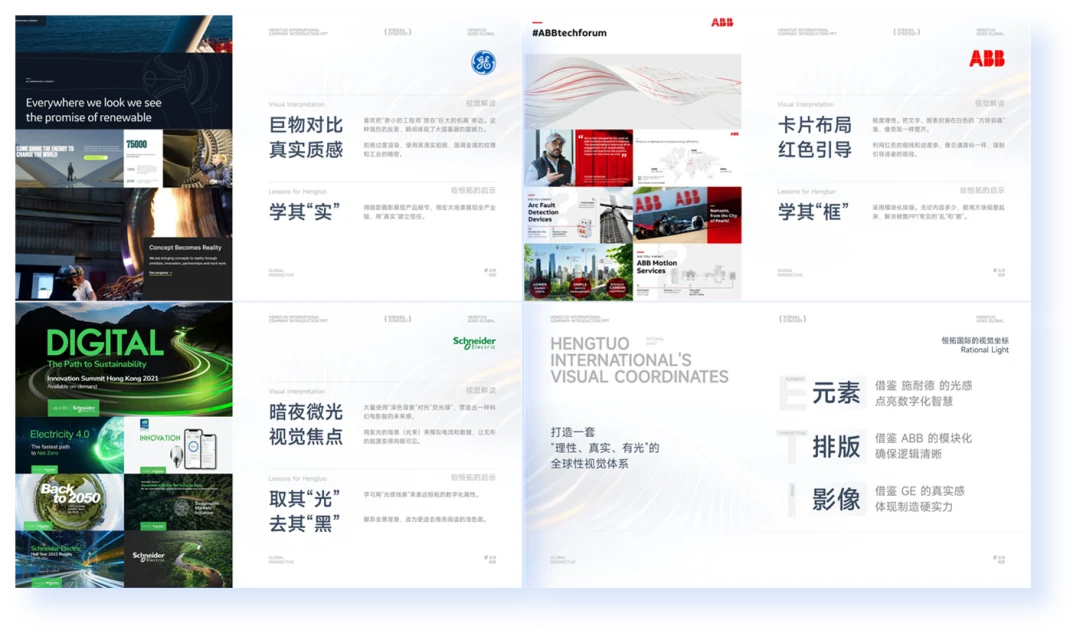Open the Schneider Electric light-trails thumbnail

(70, 559)
